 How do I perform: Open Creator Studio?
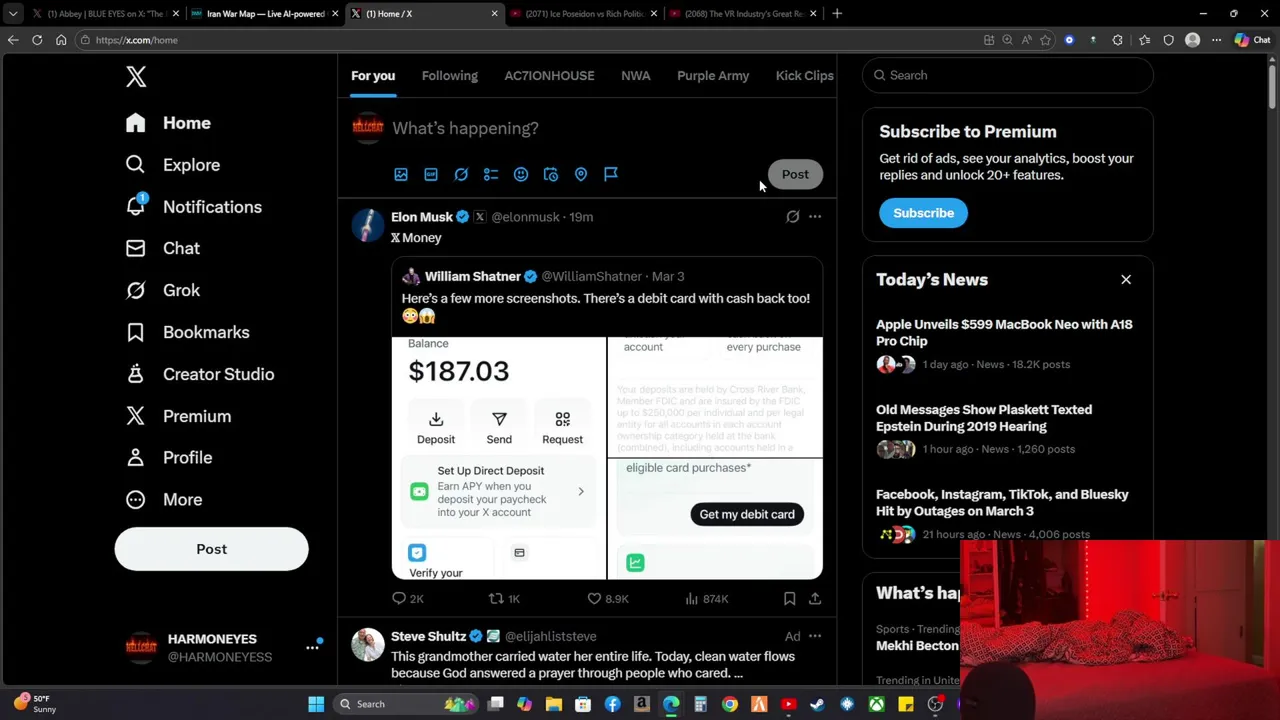coord(199,374)
